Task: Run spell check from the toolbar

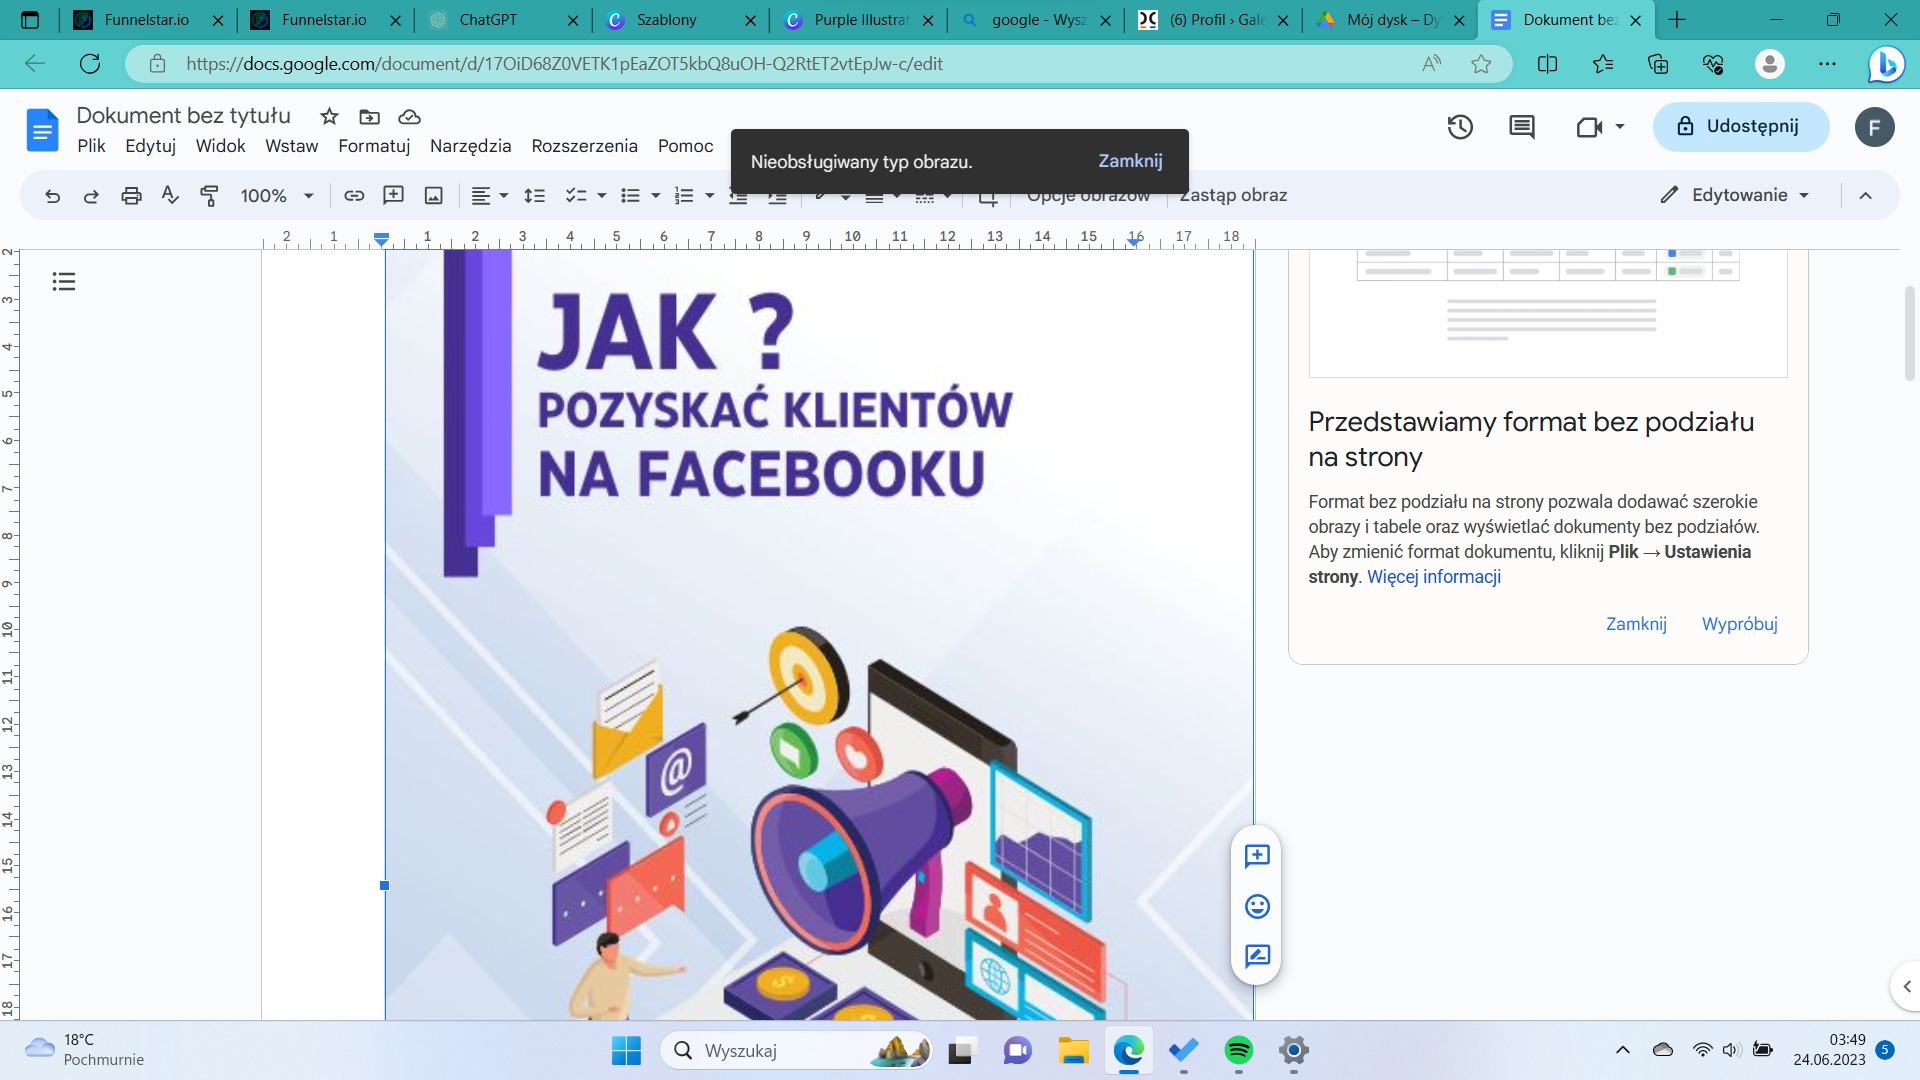Action: click(x=169, y=195)
